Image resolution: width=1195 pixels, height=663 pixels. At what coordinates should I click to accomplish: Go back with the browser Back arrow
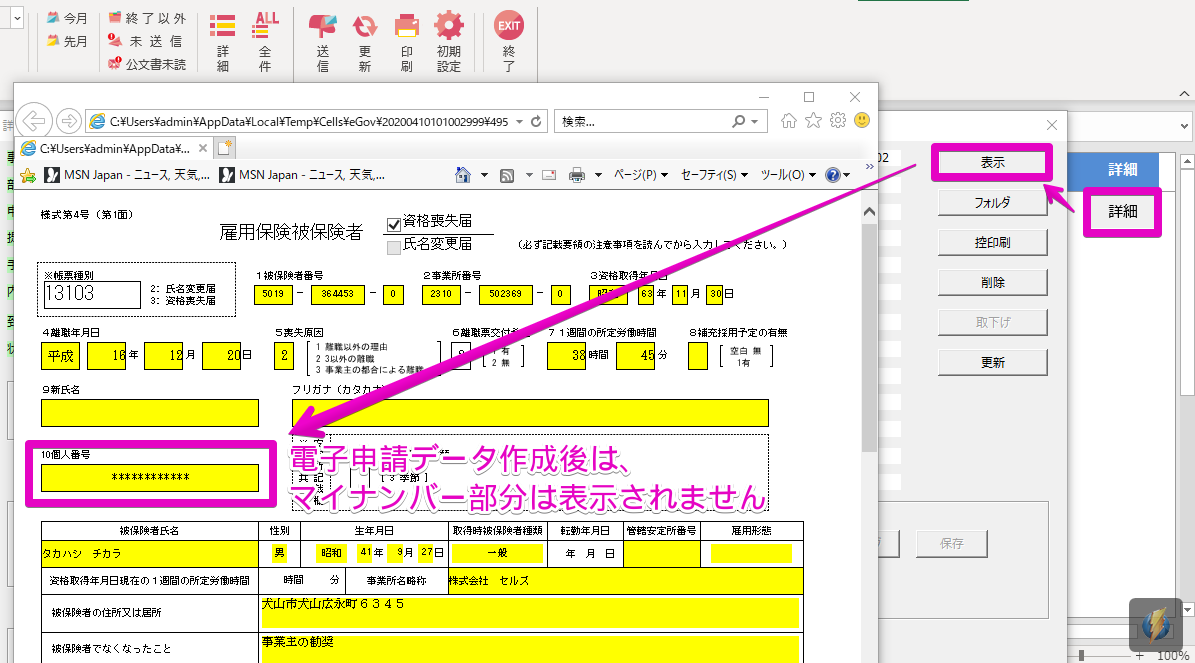click(34, 120)
